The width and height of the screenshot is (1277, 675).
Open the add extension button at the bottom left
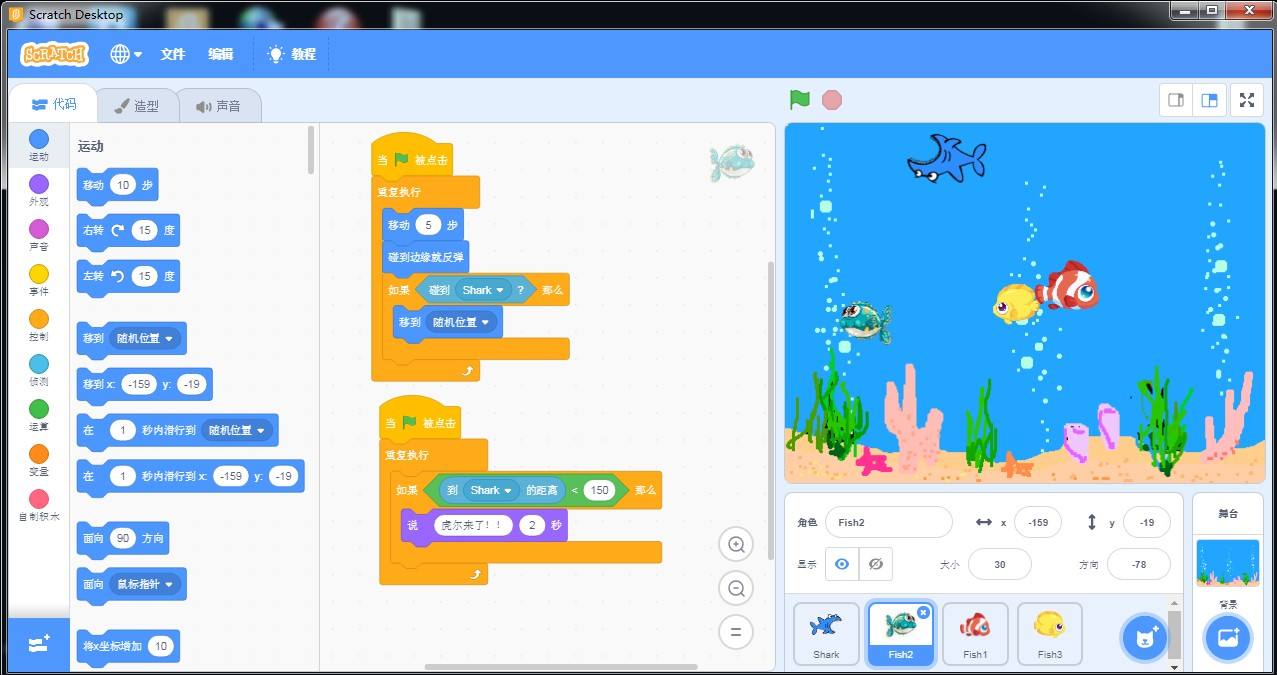[39, 645]
